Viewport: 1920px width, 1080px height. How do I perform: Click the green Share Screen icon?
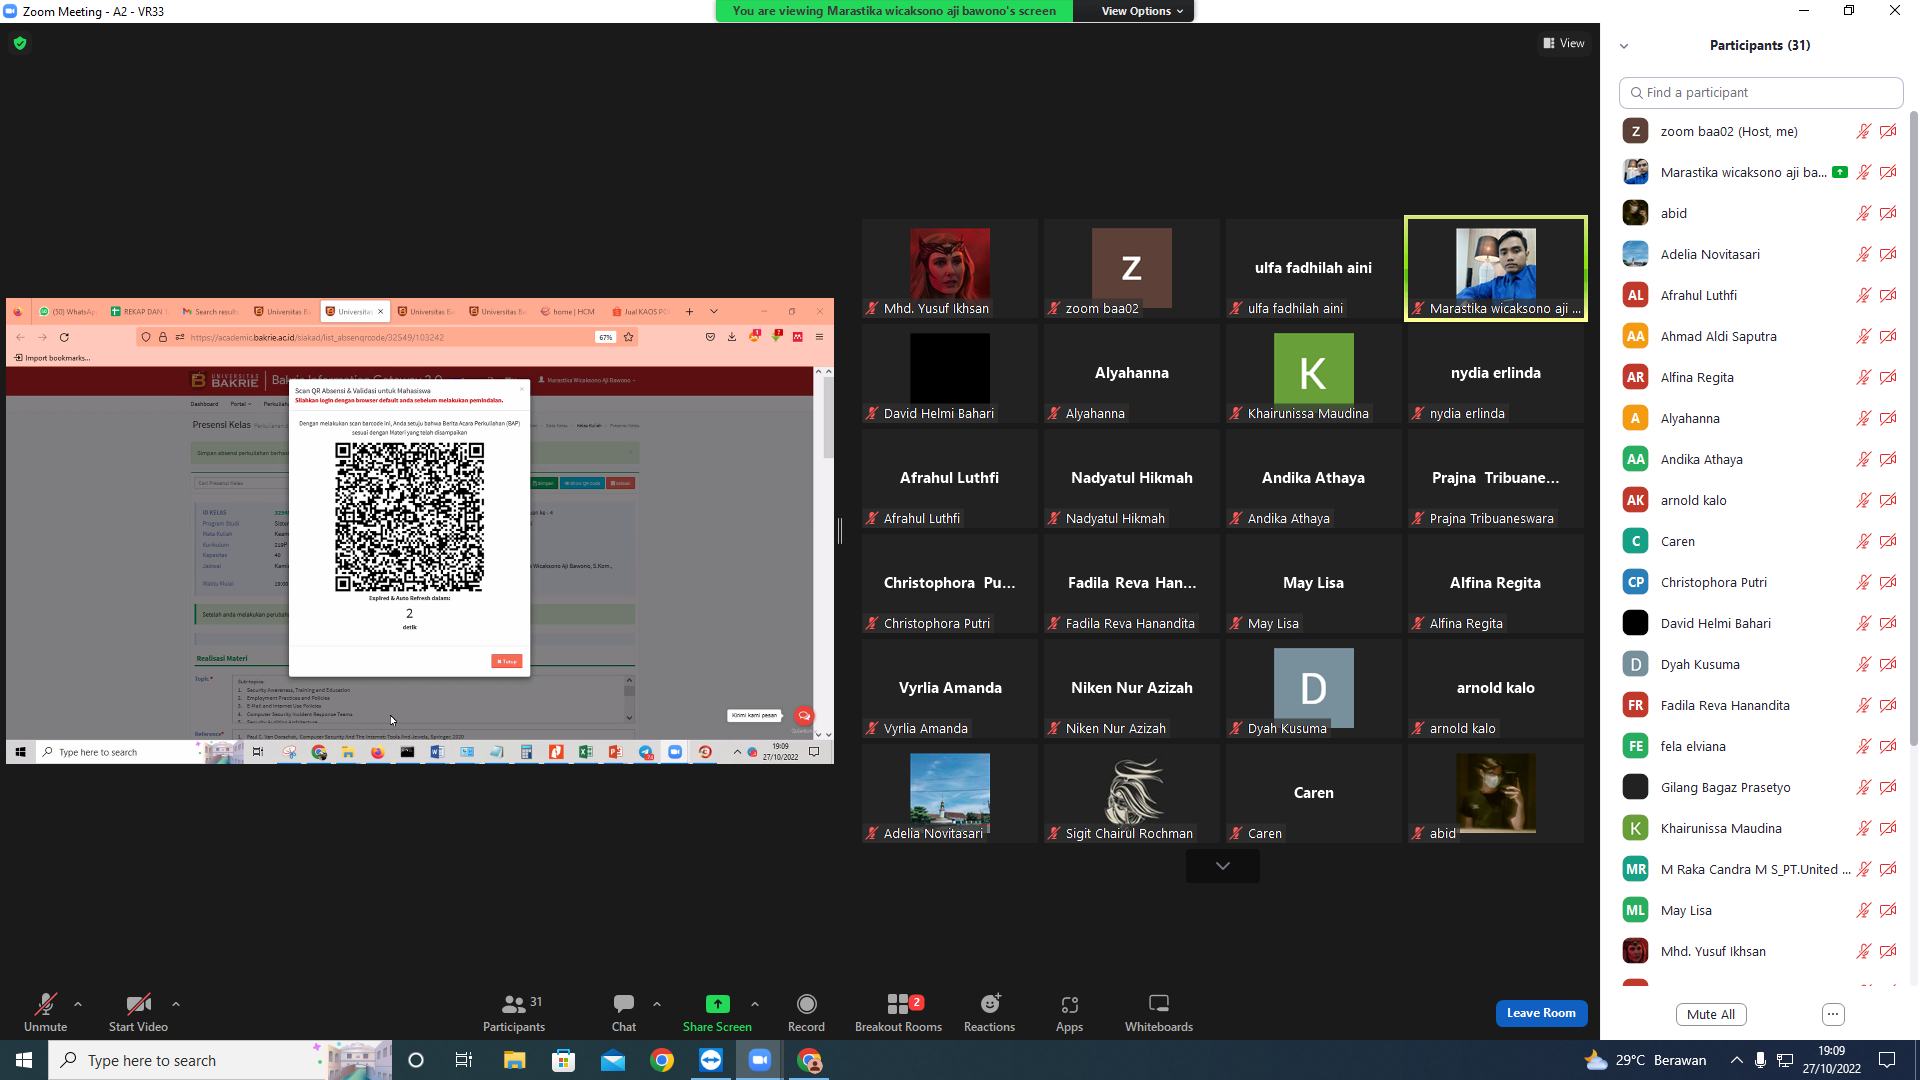coord(717,1004)
